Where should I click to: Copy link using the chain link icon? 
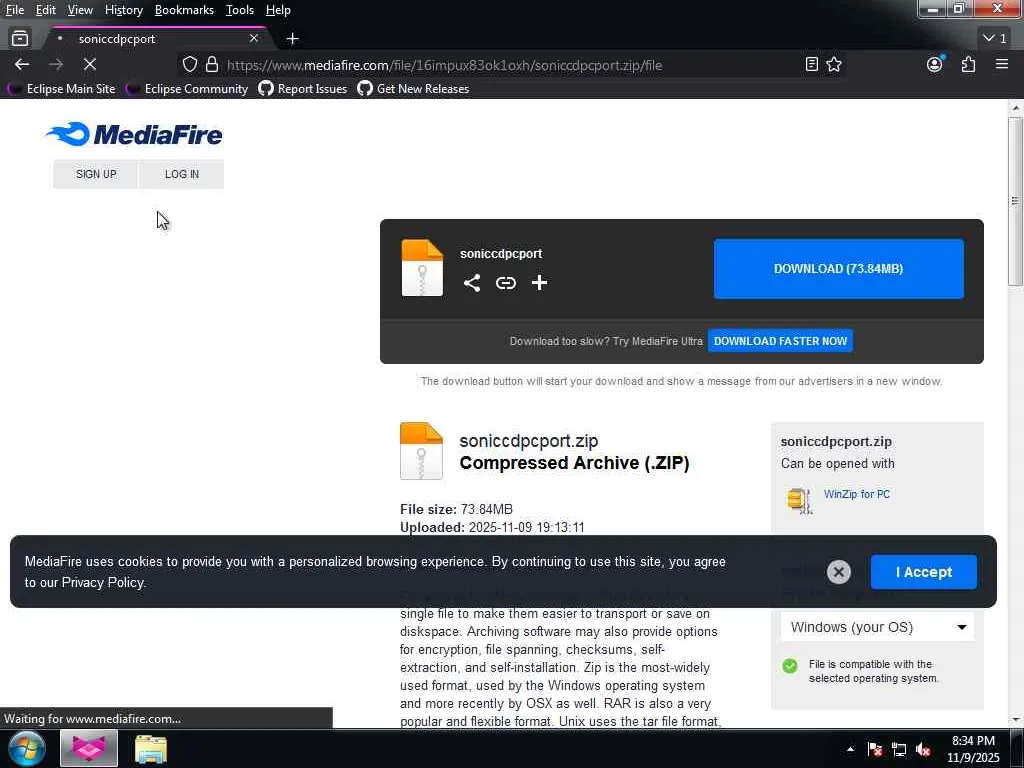click(505, 283)
